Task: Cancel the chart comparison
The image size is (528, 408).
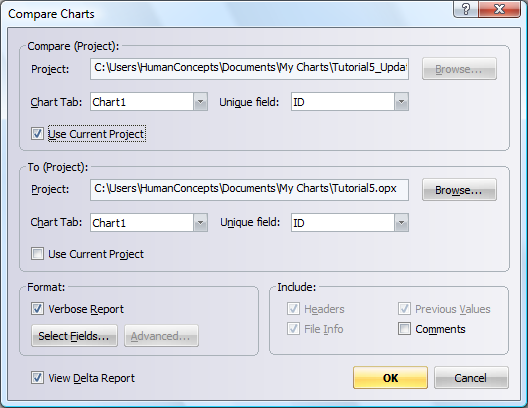Action: (x=471, y=378)
